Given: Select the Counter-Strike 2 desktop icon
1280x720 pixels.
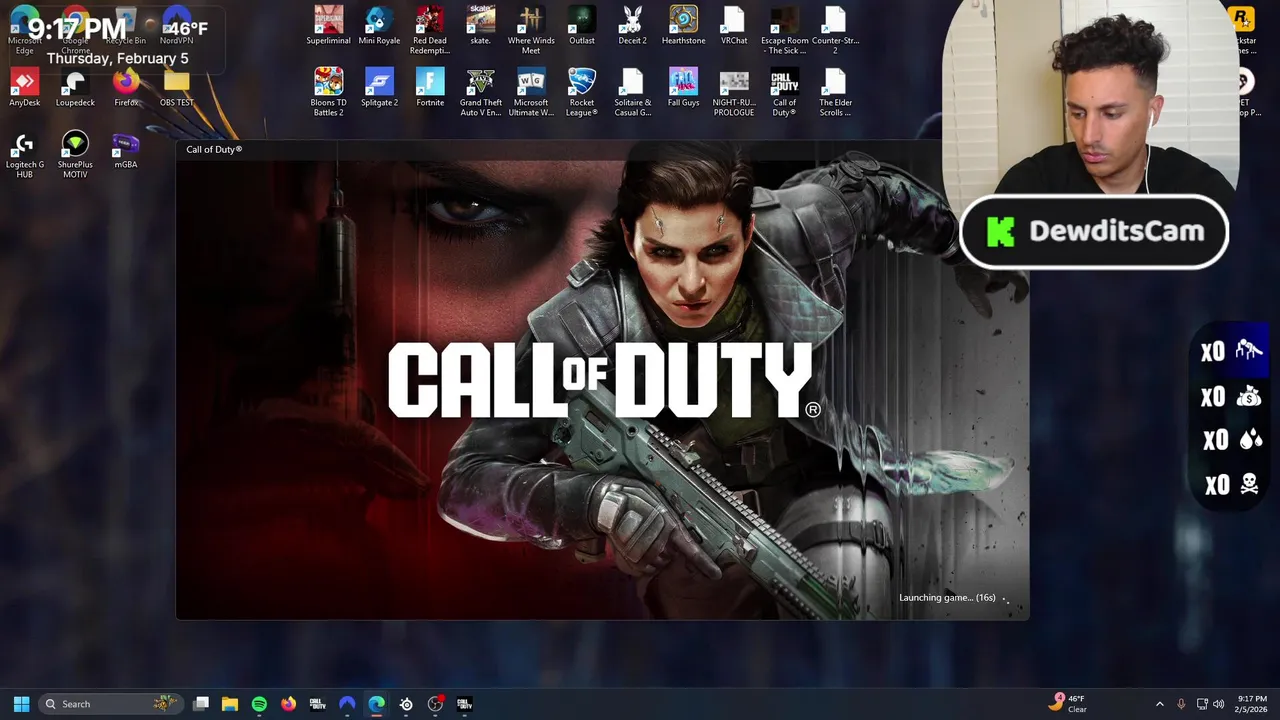Looking at the screenshot, I should point(835,30).
